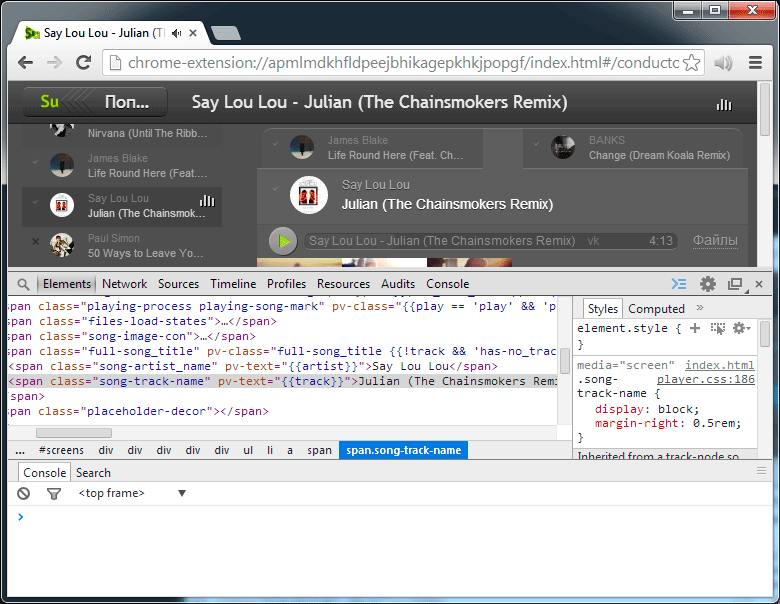Click the display: block property
780x604 pixels.
point(647,409)
